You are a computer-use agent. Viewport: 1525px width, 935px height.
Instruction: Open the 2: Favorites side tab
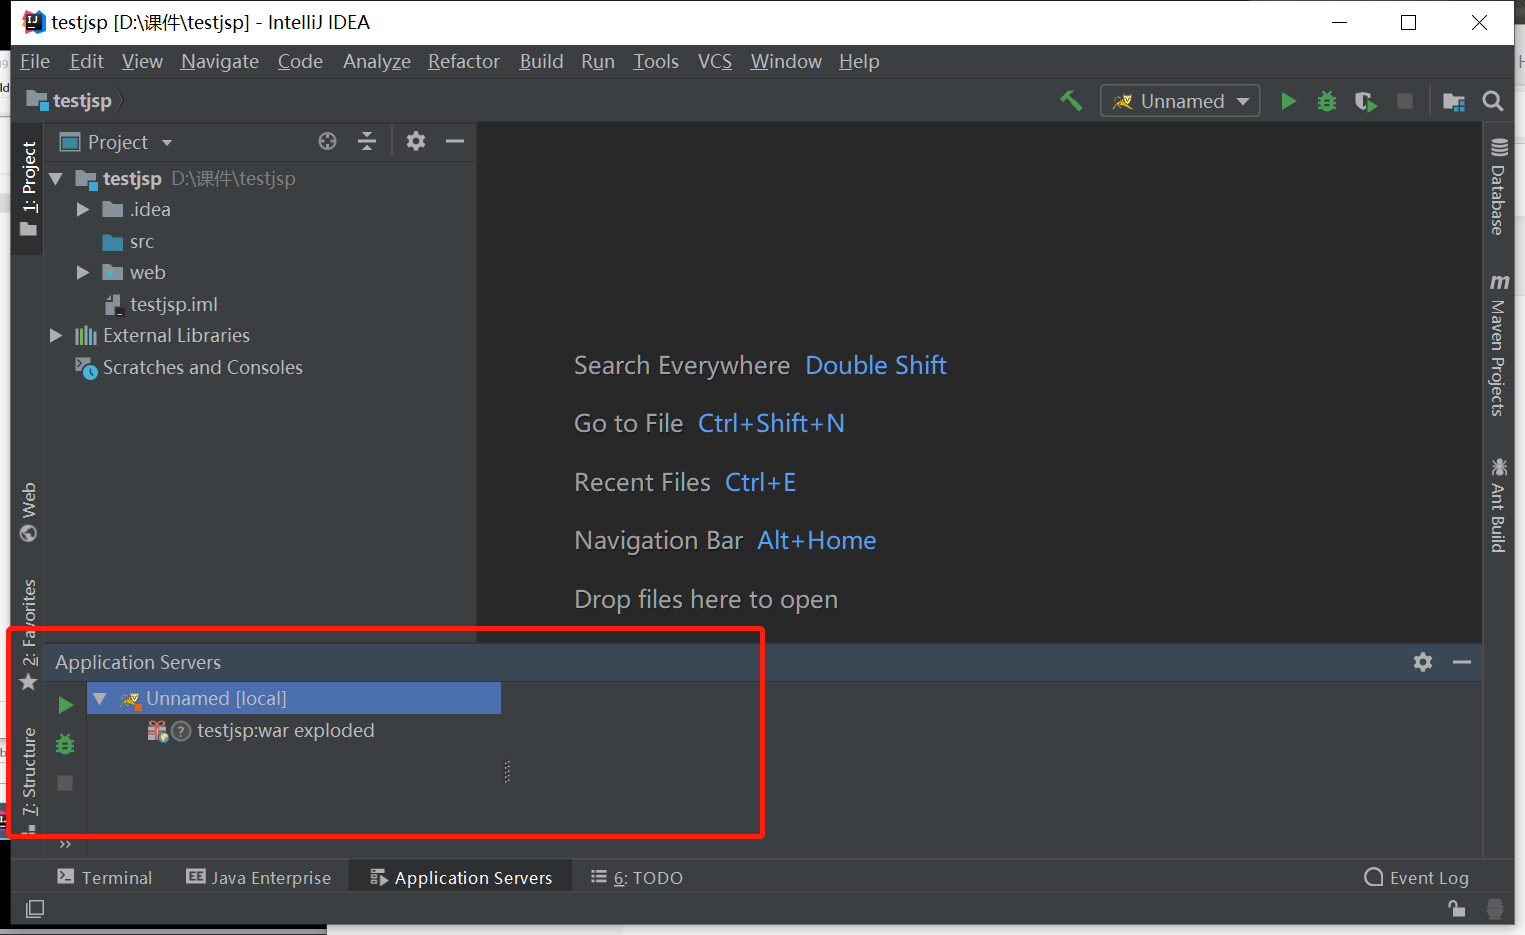point(28,635)
